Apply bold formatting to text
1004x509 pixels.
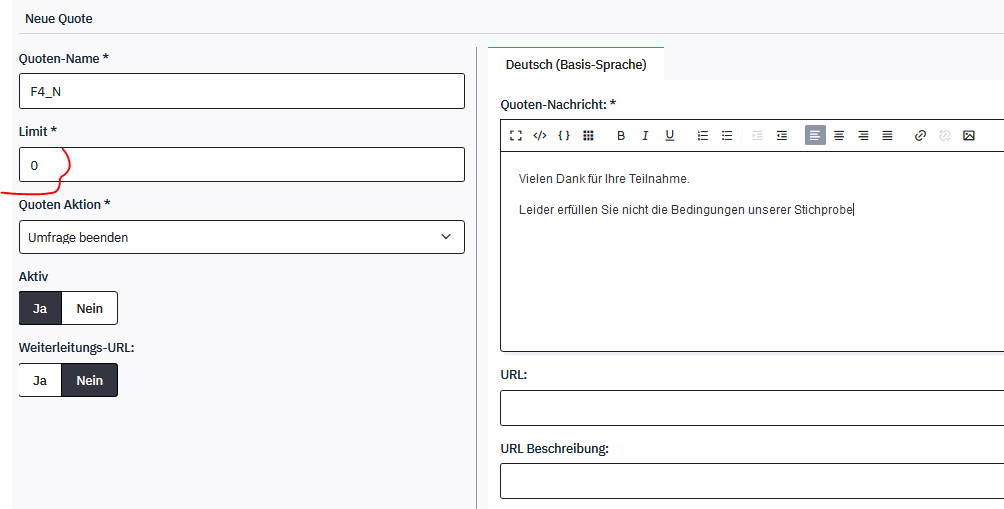tap(621, 135)
